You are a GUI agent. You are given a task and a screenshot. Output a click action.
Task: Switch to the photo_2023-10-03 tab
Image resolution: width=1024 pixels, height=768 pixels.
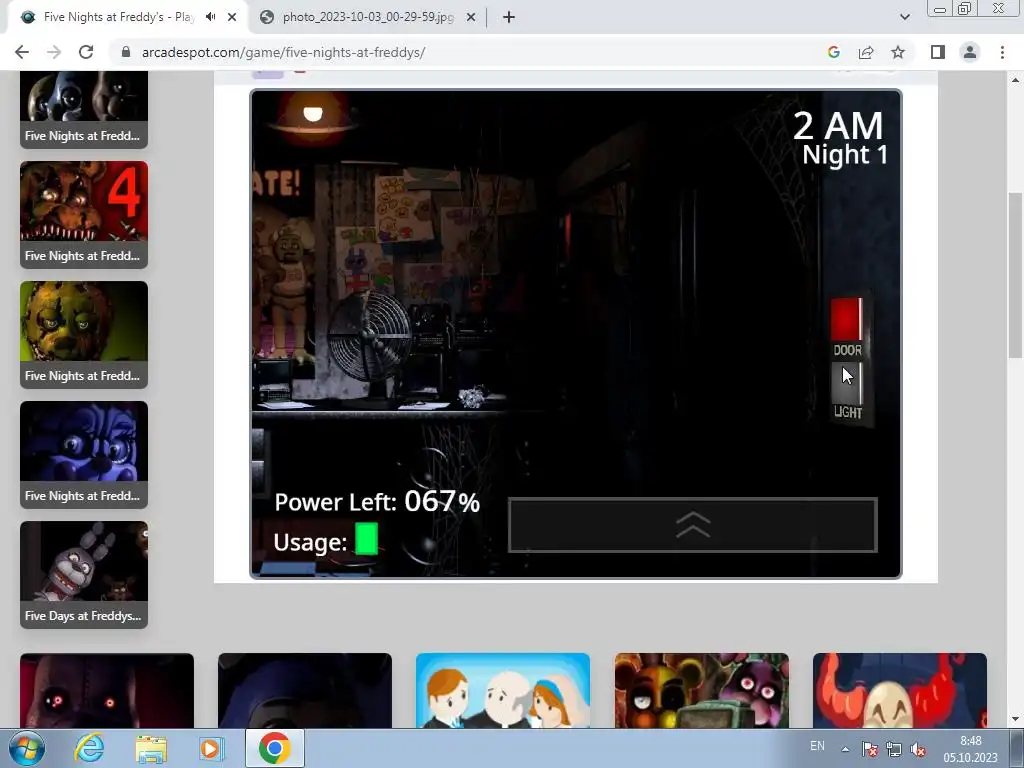tap(368, 17)
